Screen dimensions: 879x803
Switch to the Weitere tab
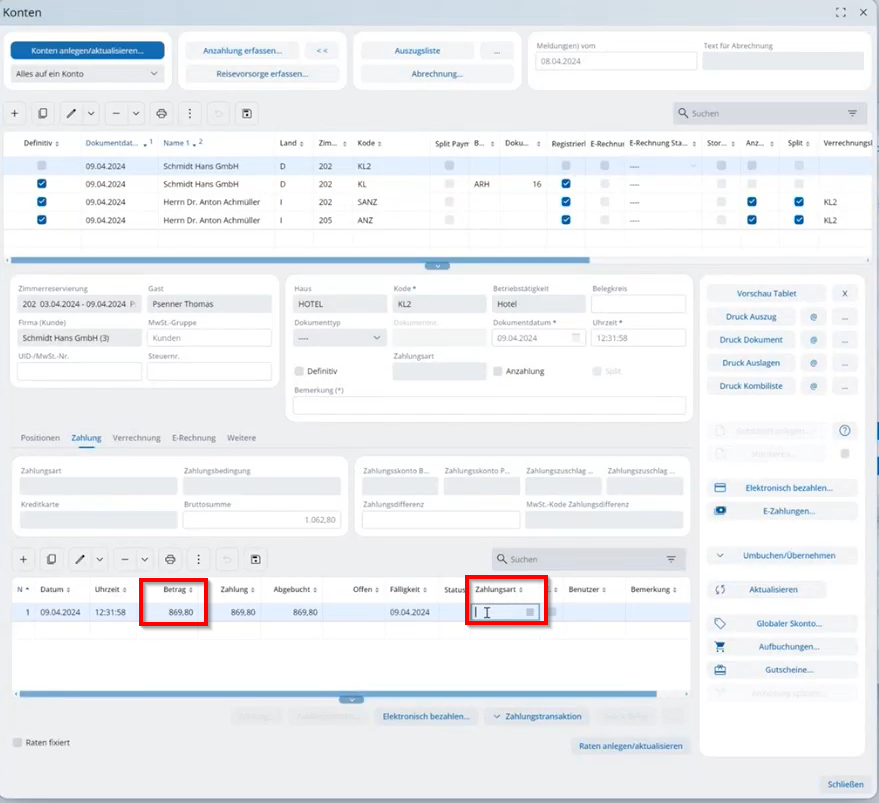pyautogui.click(x=242, y=438)
